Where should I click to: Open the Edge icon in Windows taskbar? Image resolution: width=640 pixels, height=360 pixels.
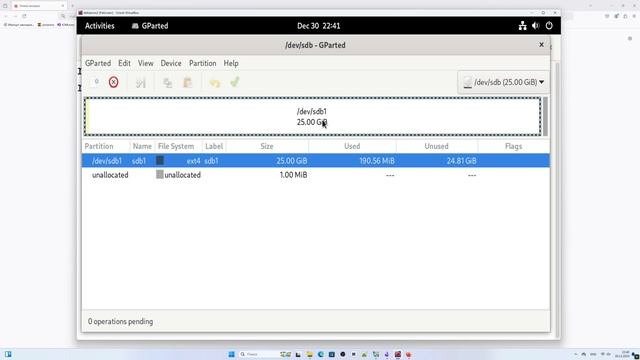click(x=320, y=354)
